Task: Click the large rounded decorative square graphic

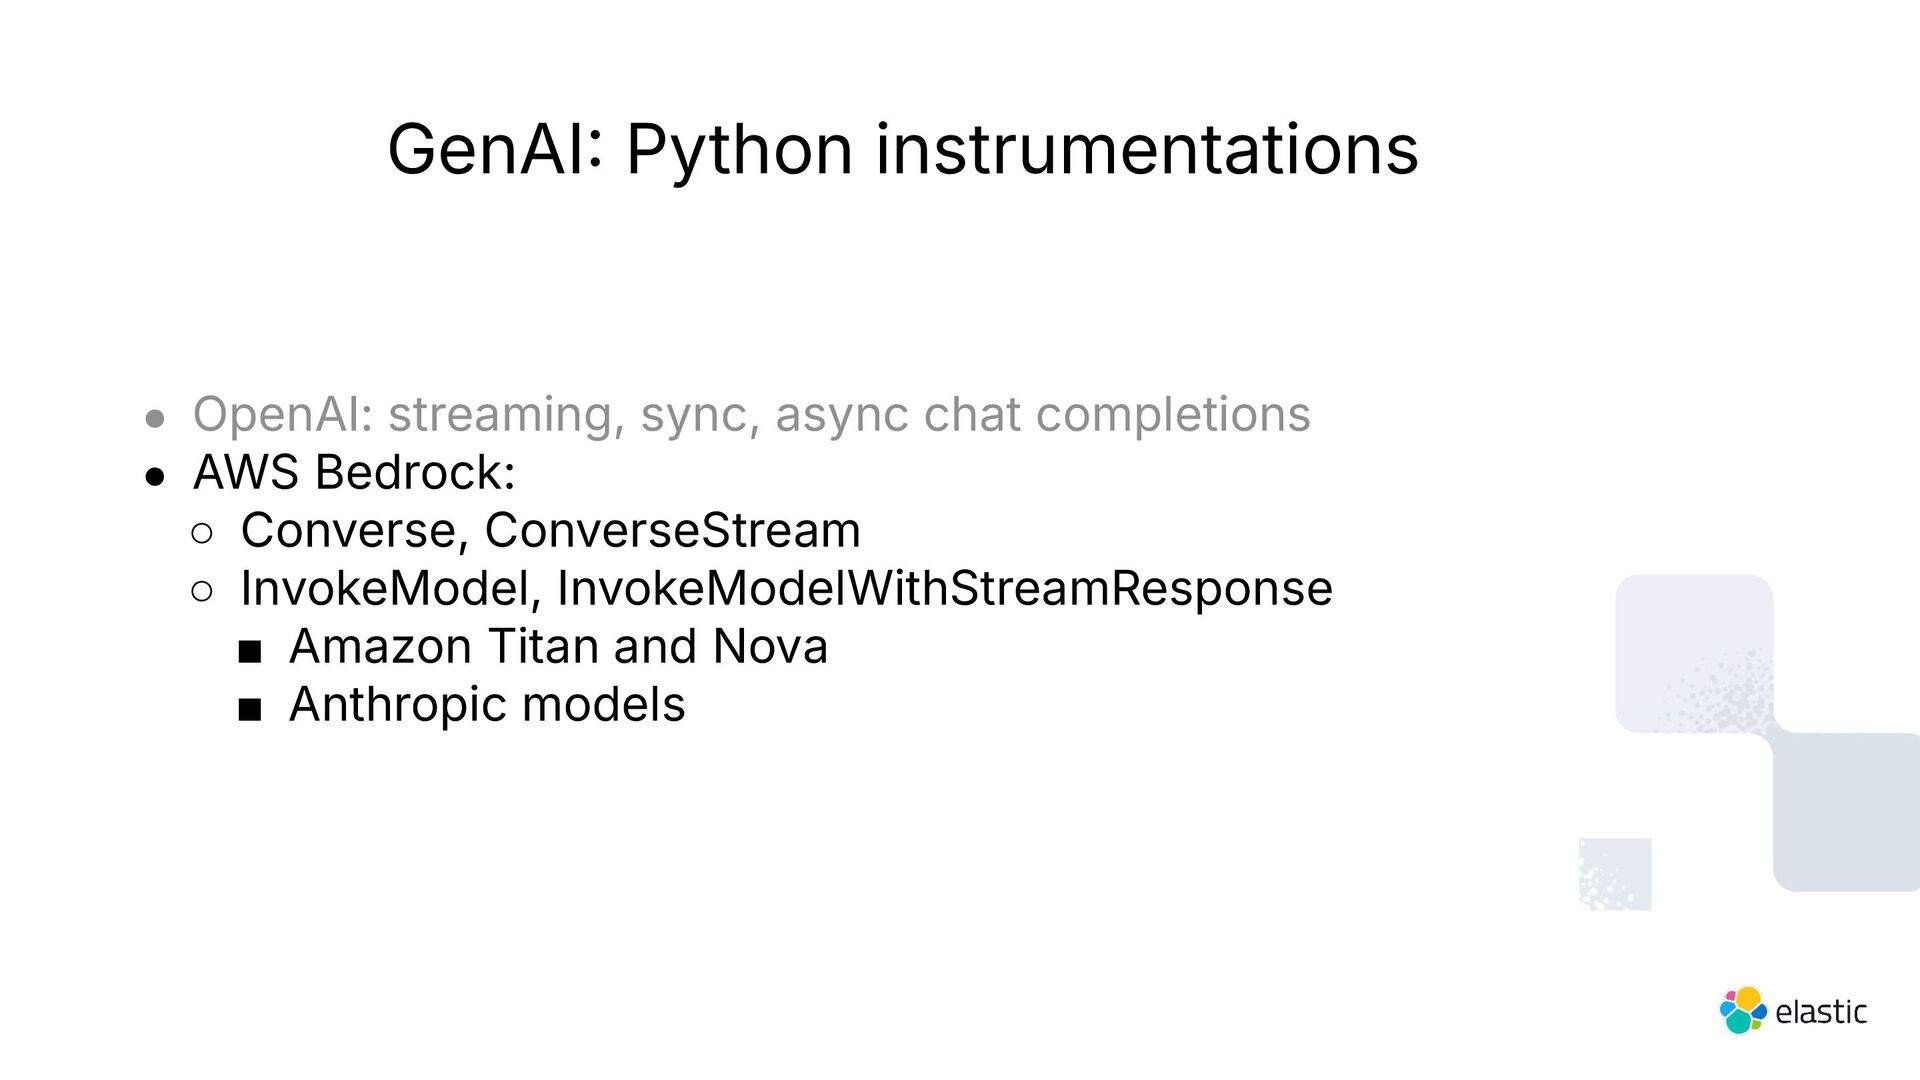Action: point(1694,654)
